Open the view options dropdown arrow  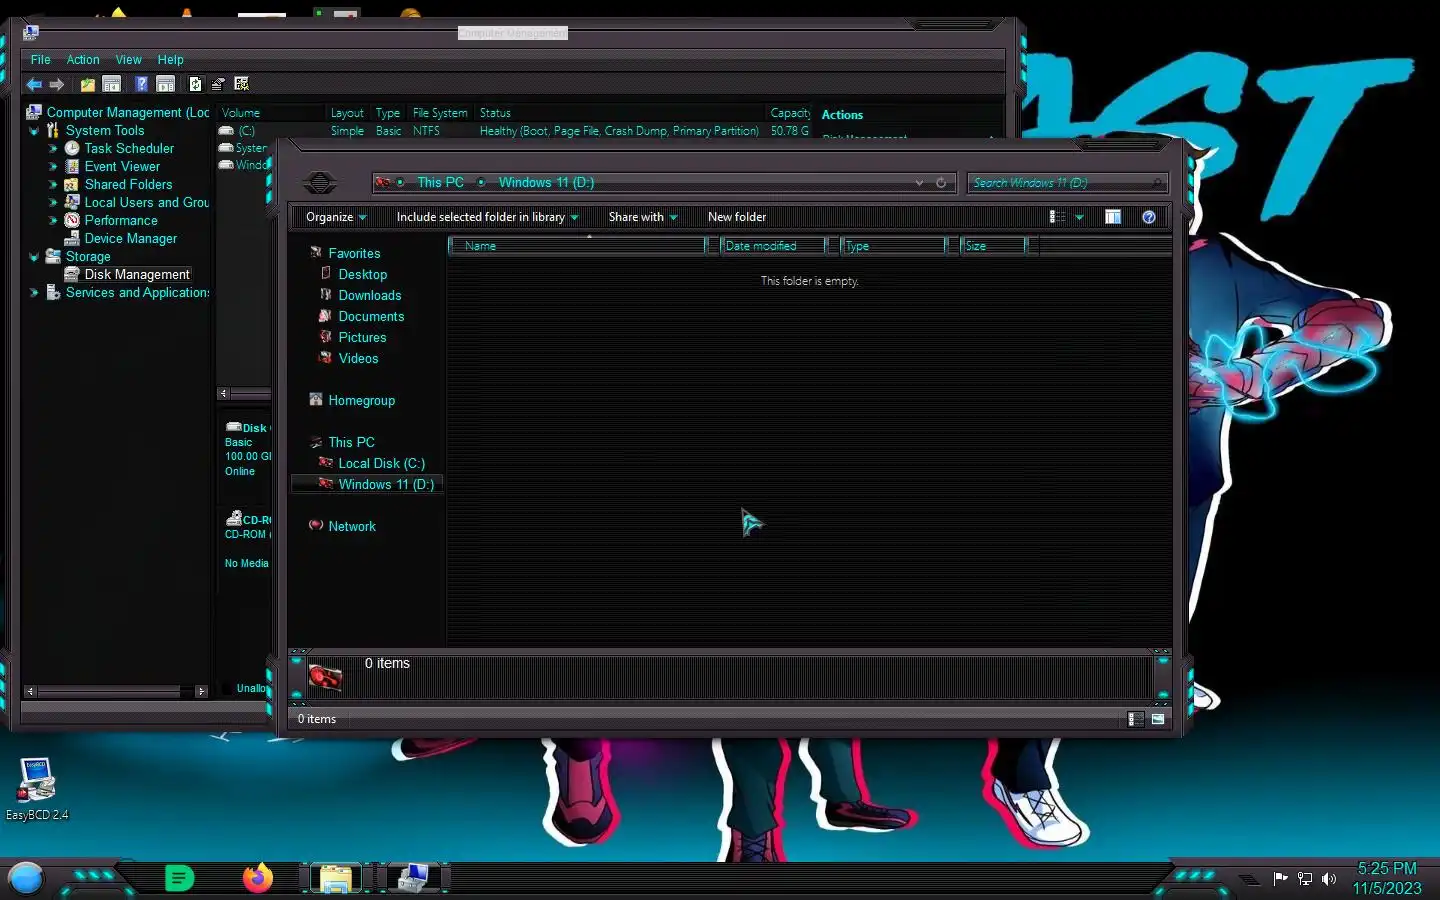[1080, 217]
